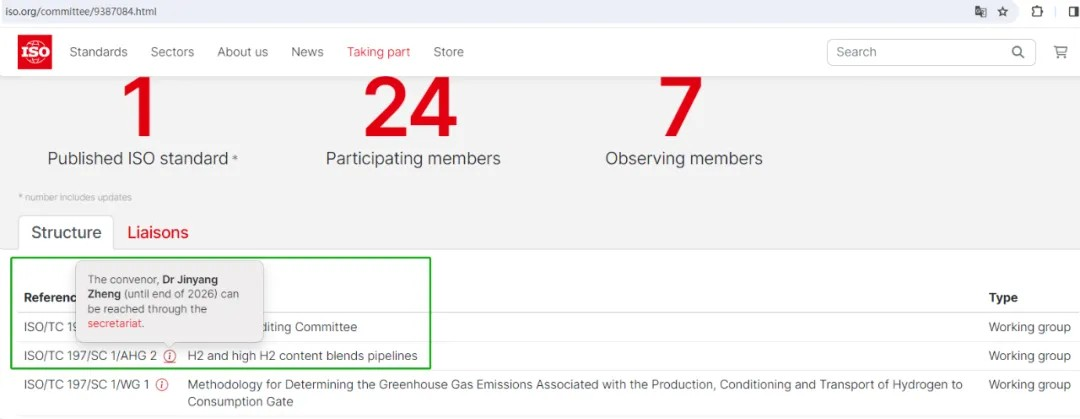This screenshot has width=1080, height=419.
Task: Go to the News section
Action: point(307,52)
